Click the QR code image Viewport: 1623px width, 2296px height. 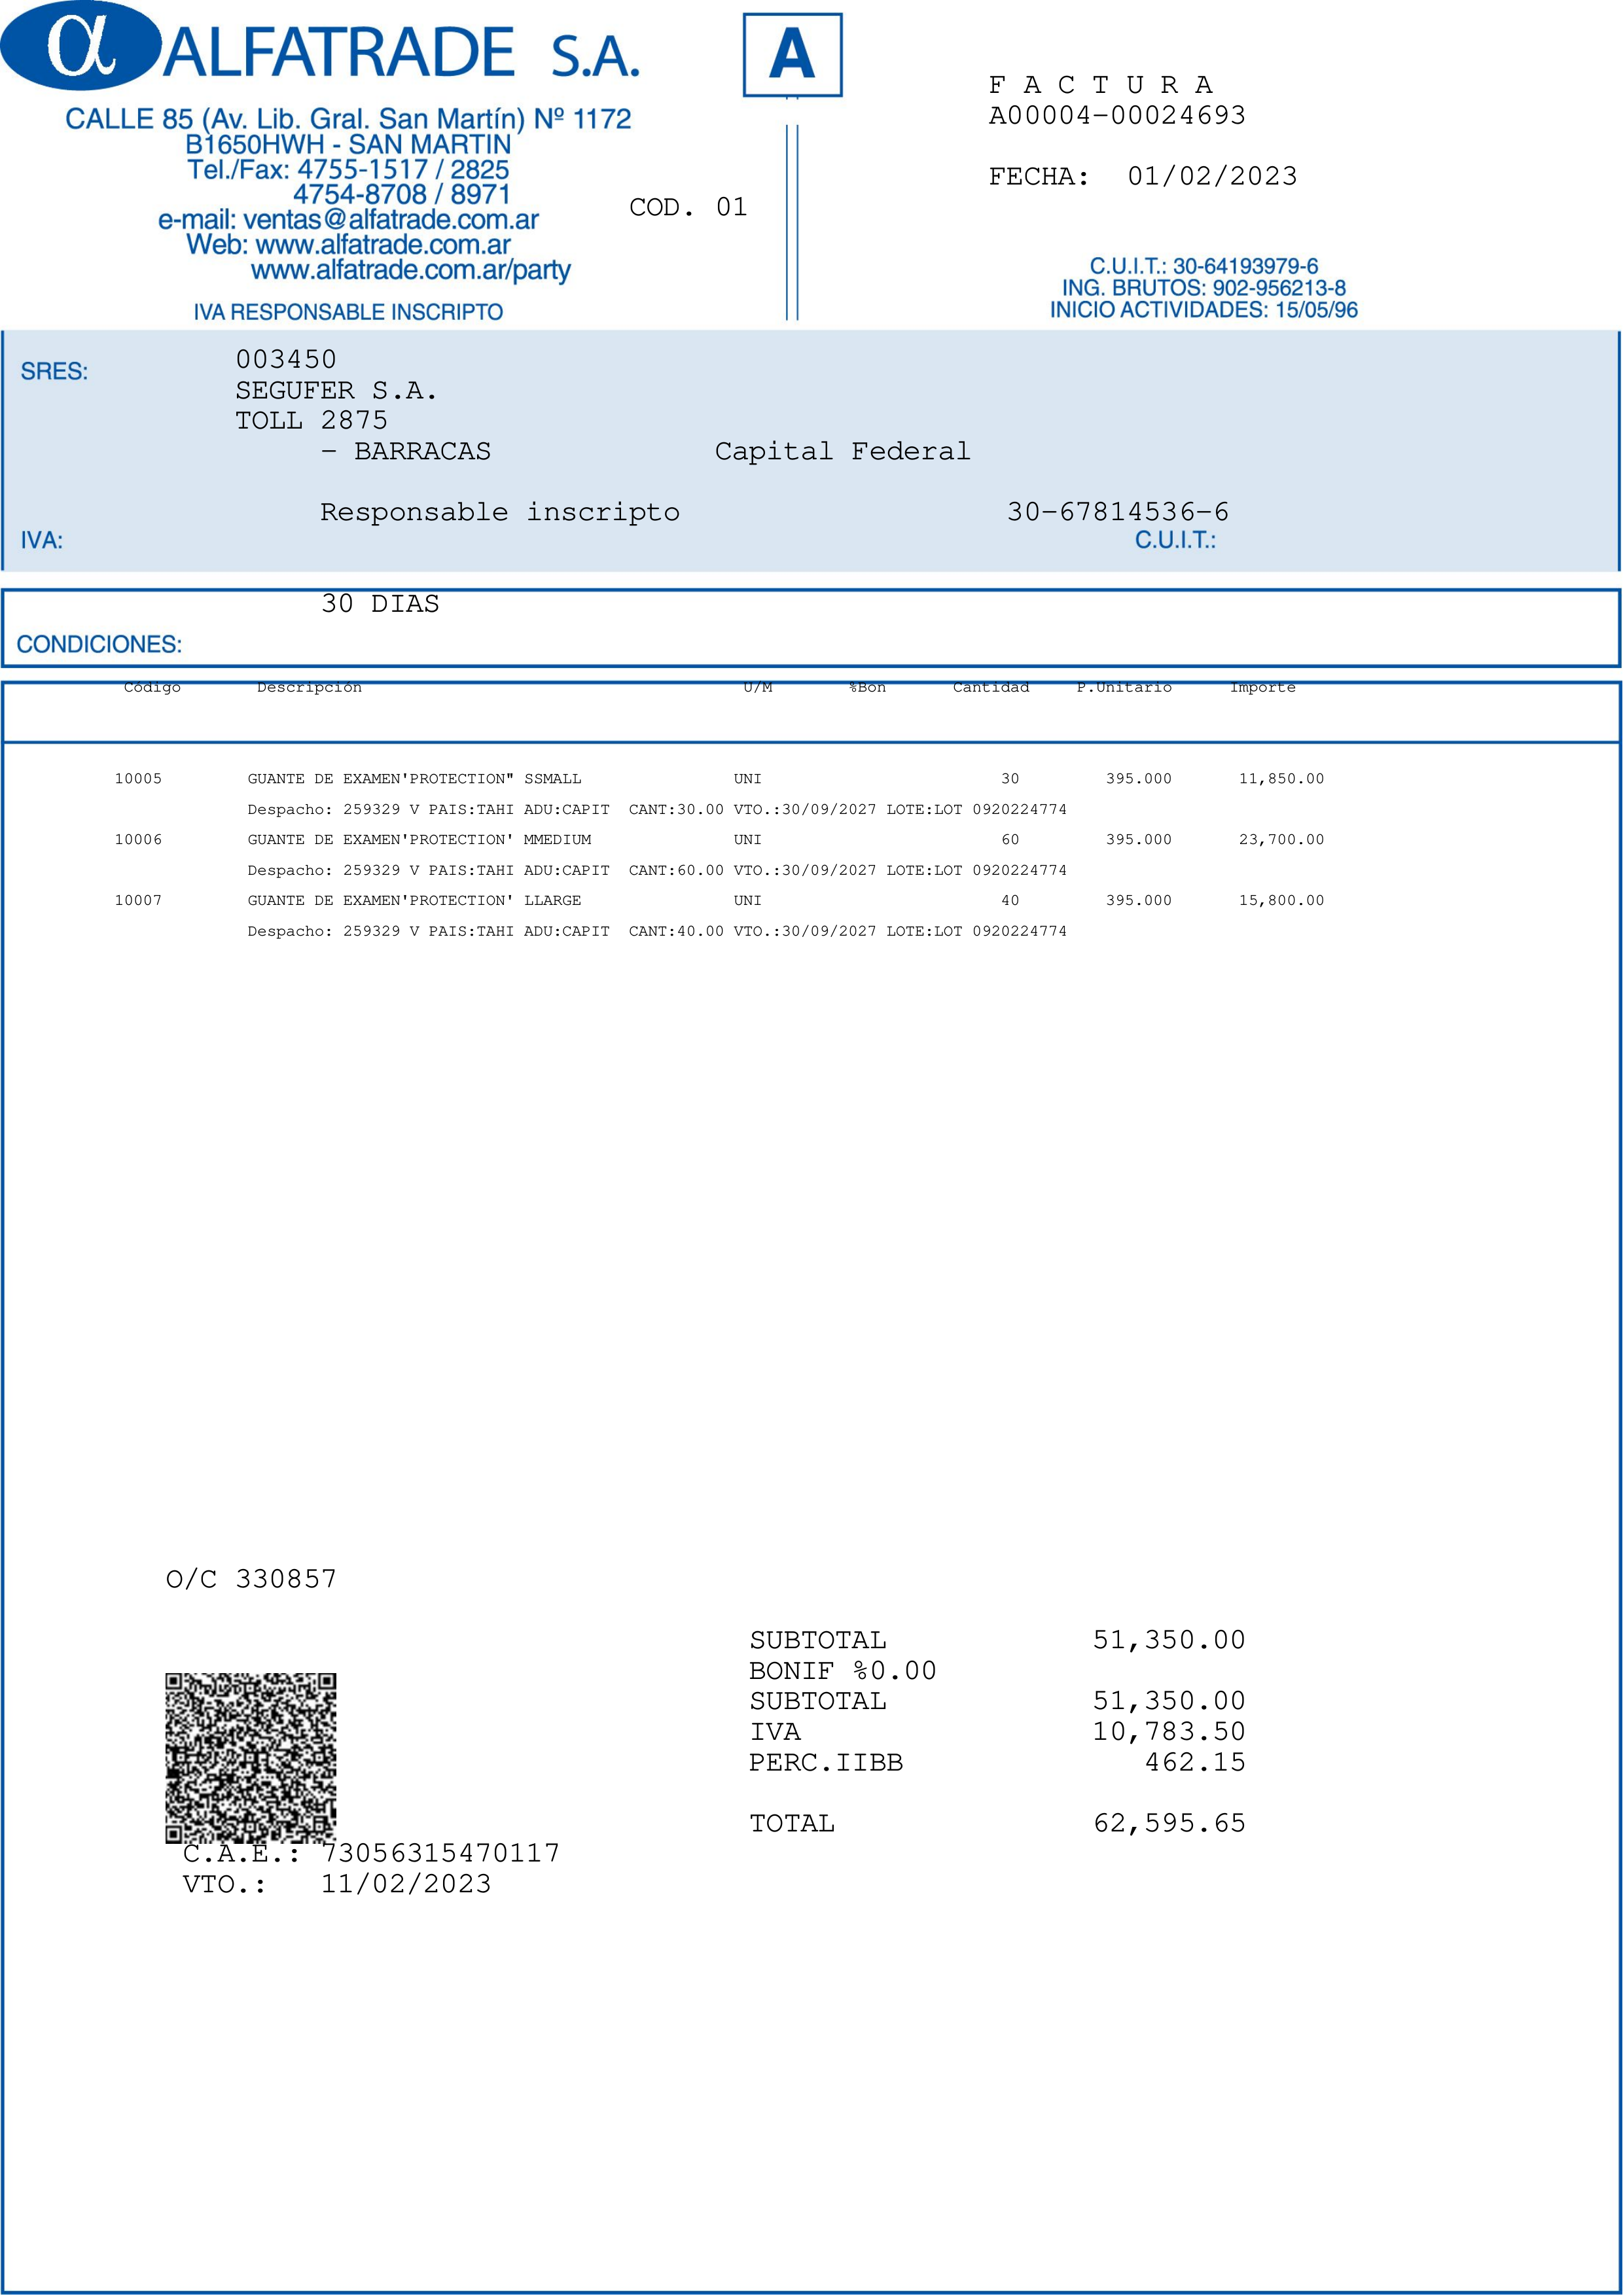point(250,1757)
